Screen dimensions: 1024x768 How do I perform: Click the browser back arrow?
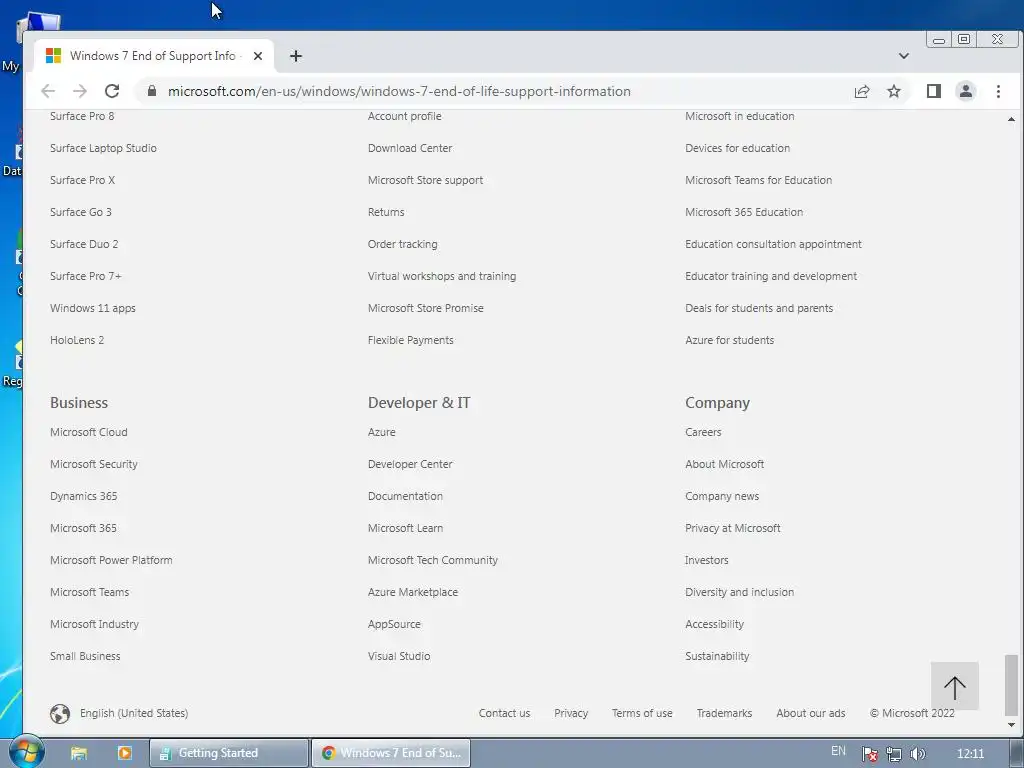48,91
